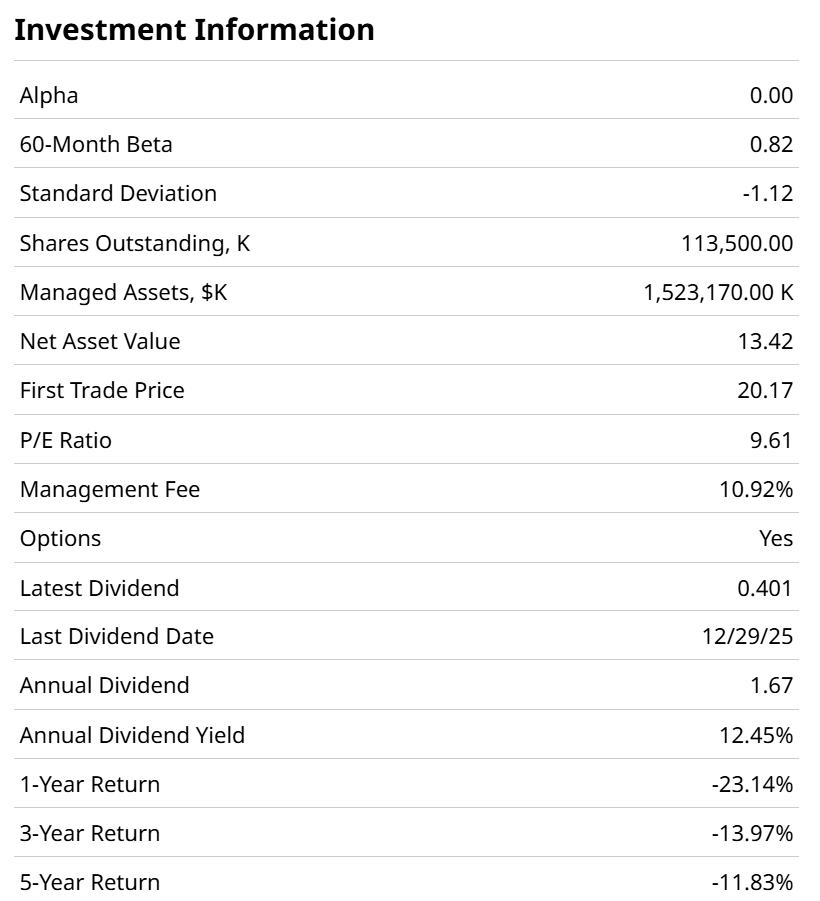Select the 1-Year Return value -23.14%

pyautogui.click(x=752, y=784)
